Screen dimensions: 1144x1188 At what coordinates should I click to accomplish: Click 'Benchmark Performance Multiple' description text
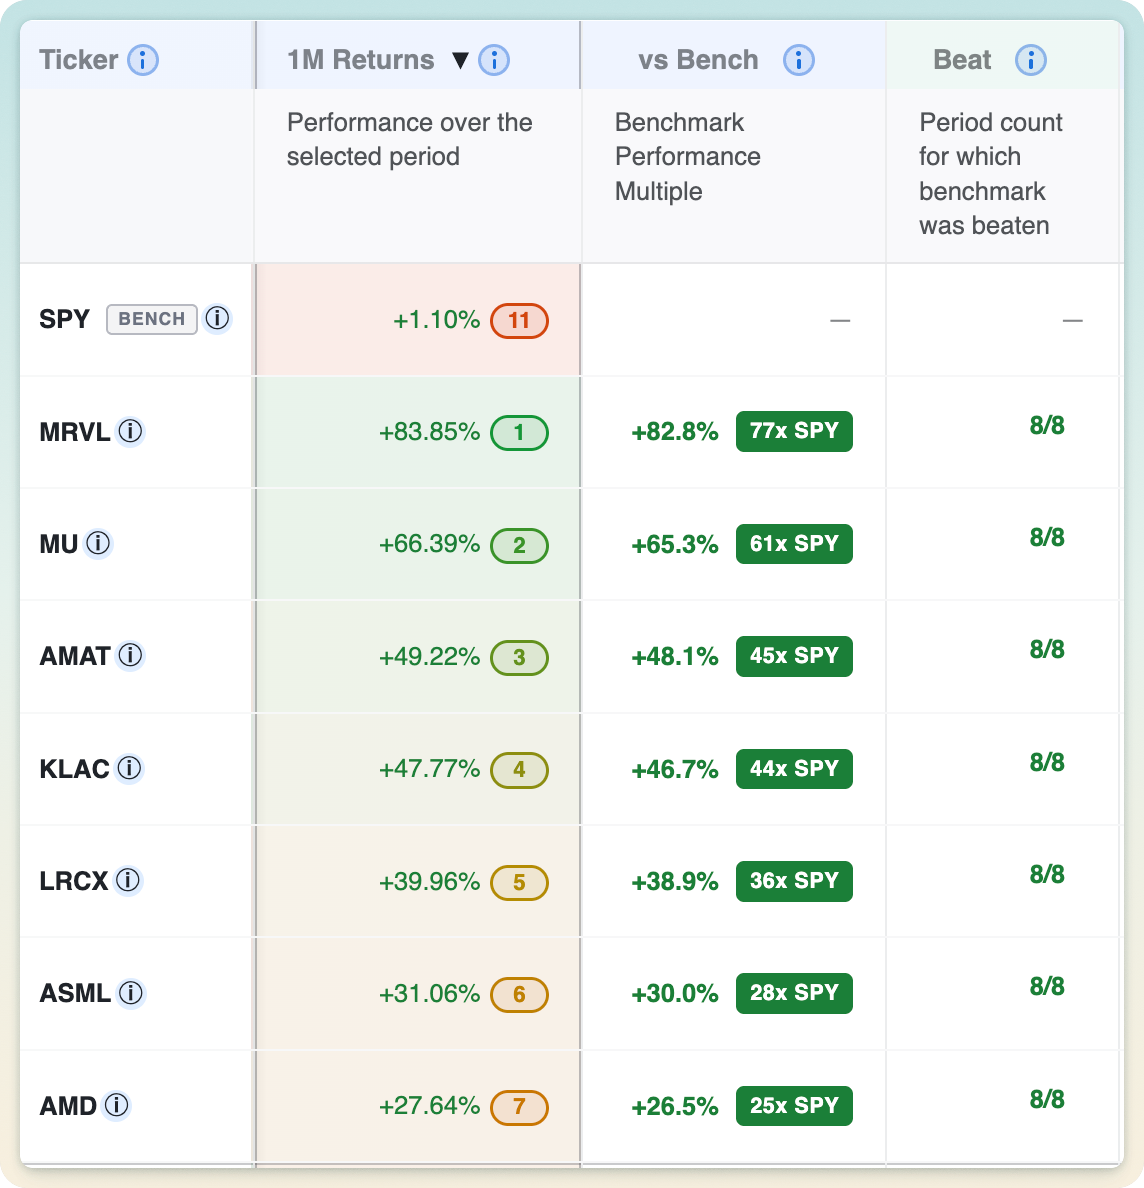(x=688, y=157)
